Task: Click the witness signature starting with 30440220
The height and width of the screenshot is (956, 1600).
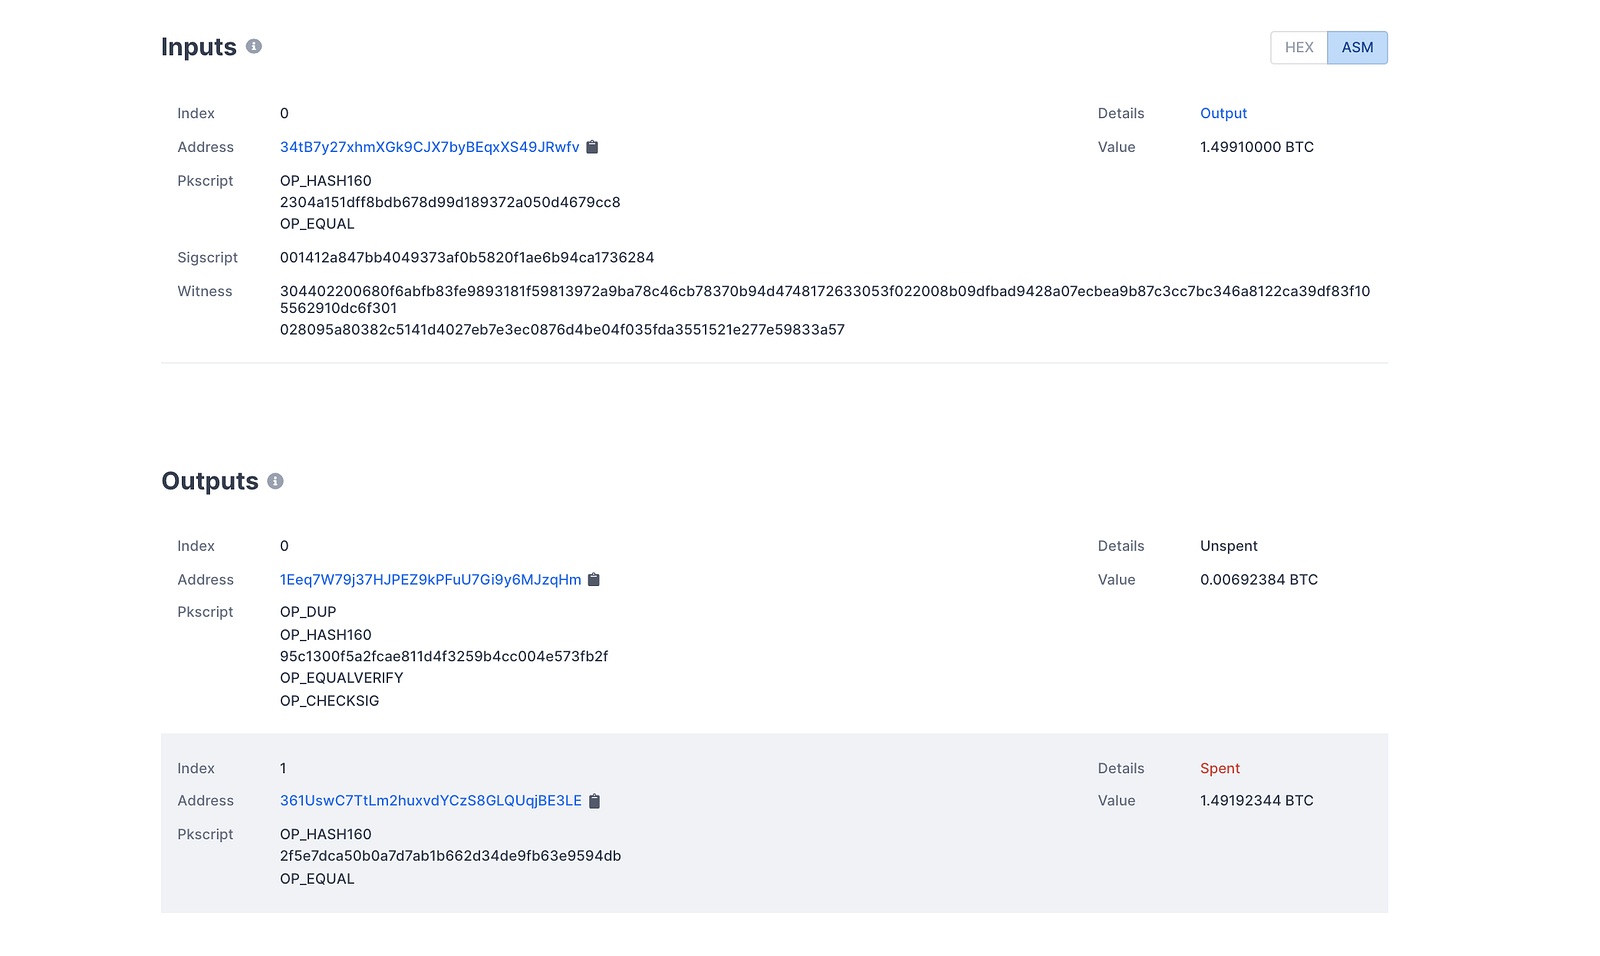Action: (x=824, y=292)
